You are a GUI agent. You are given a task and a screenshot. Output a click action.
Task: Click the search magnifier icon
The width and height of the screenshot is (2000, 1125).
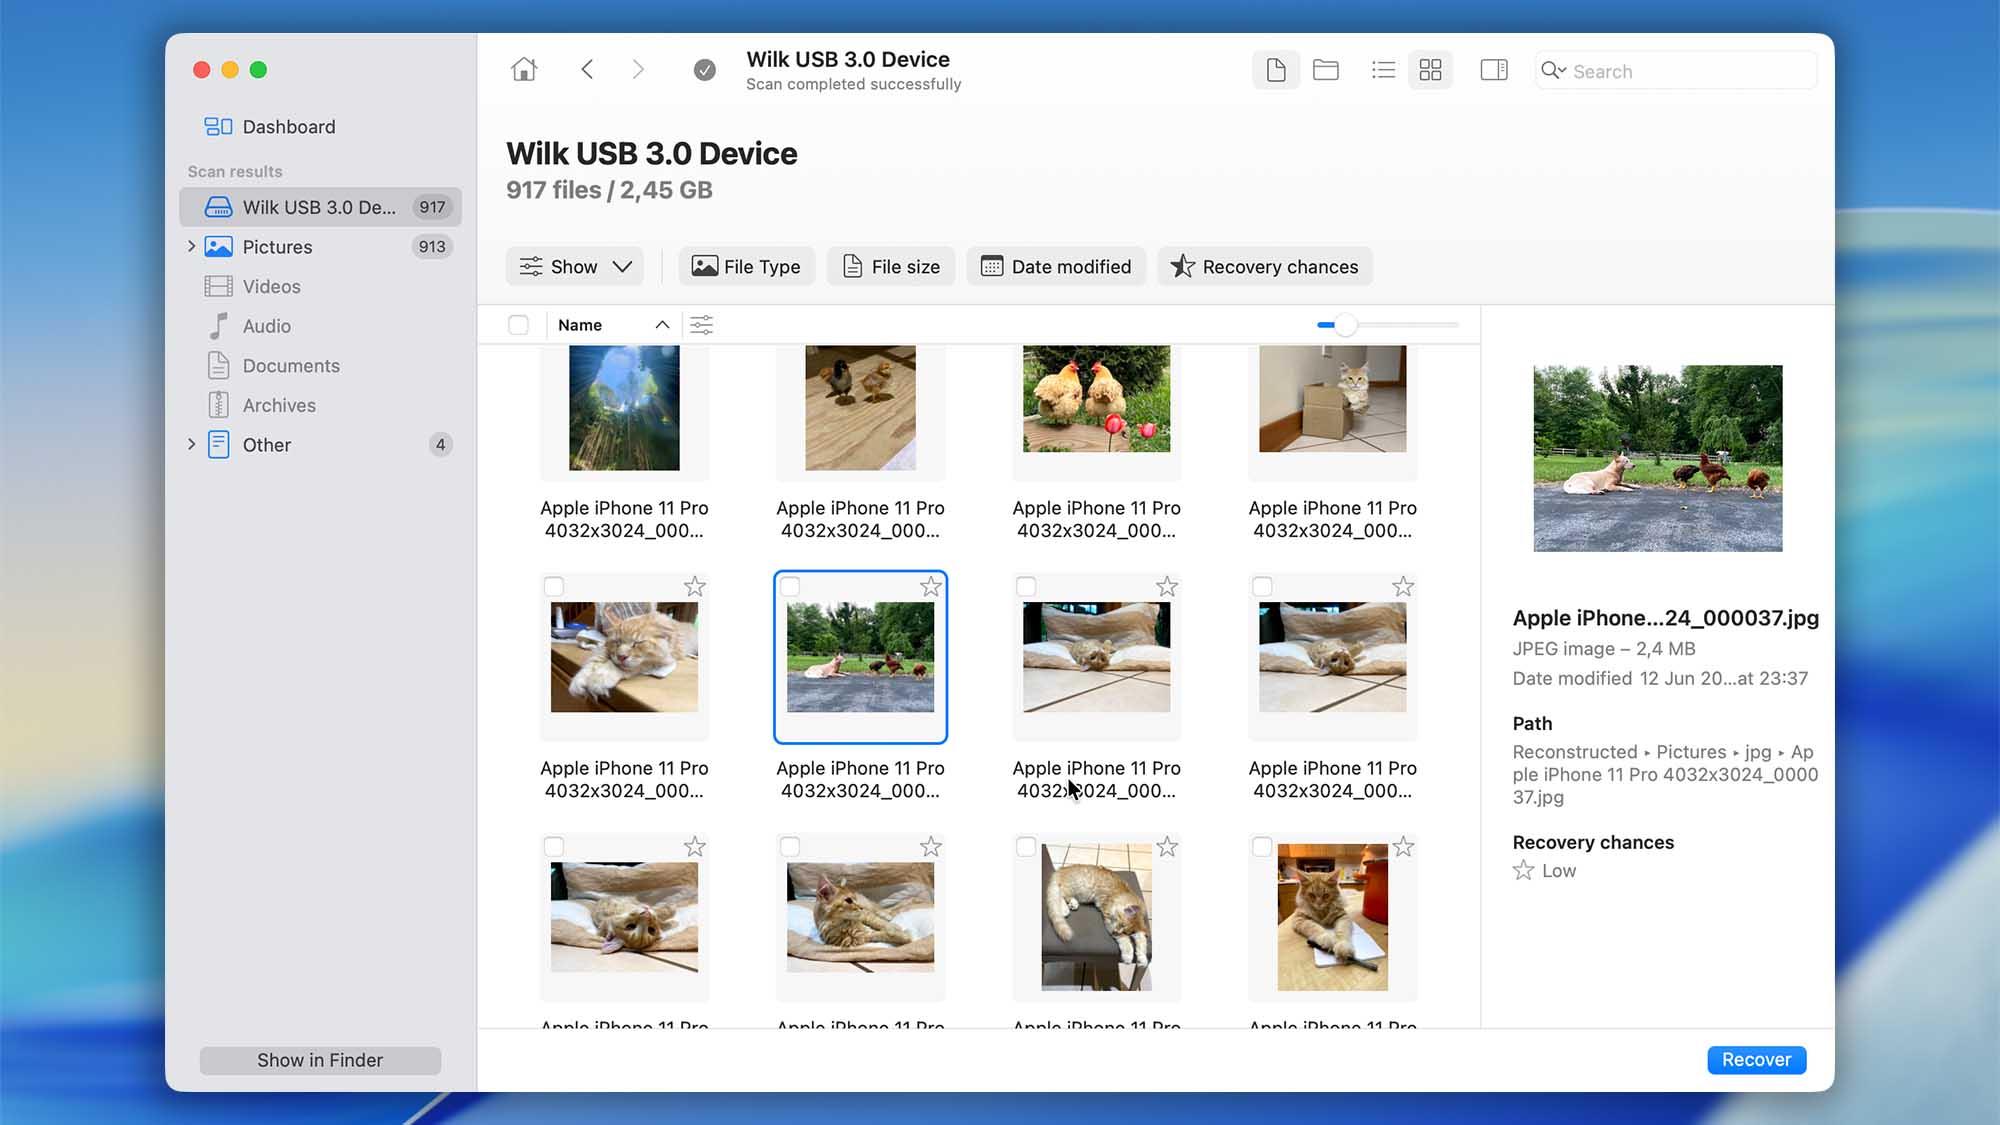pyautogui.click(x=1553, y=70)
